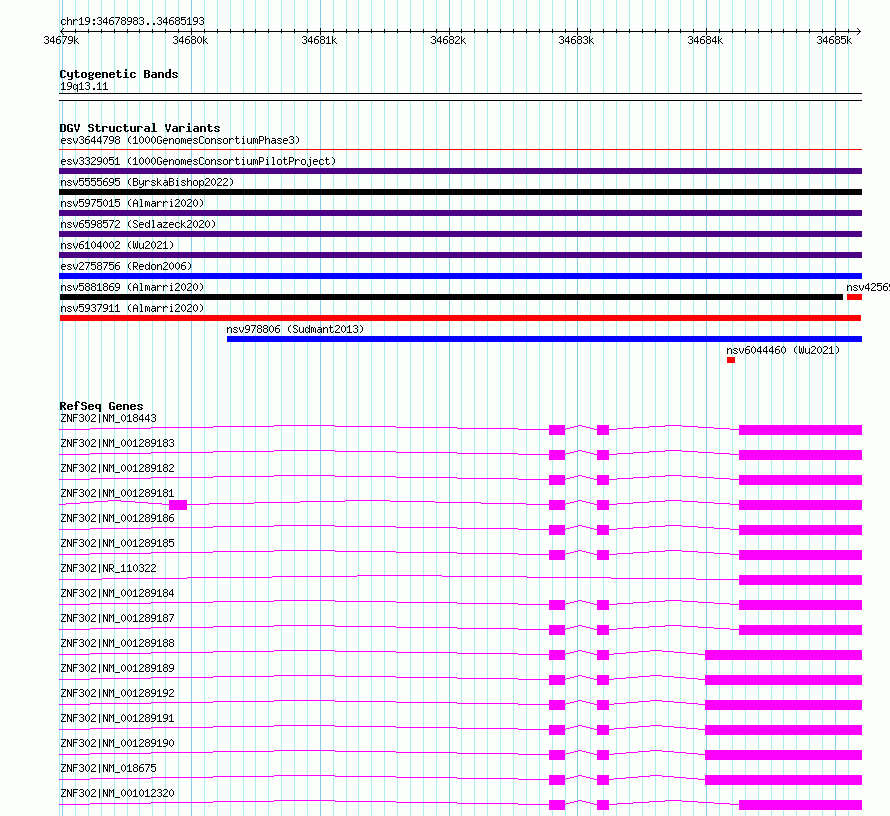890x816 pixels.
Task: Open variant nsv6598572 (Sedlazeck2020) label
Action: pyautogui.click(x=138, y=224)
